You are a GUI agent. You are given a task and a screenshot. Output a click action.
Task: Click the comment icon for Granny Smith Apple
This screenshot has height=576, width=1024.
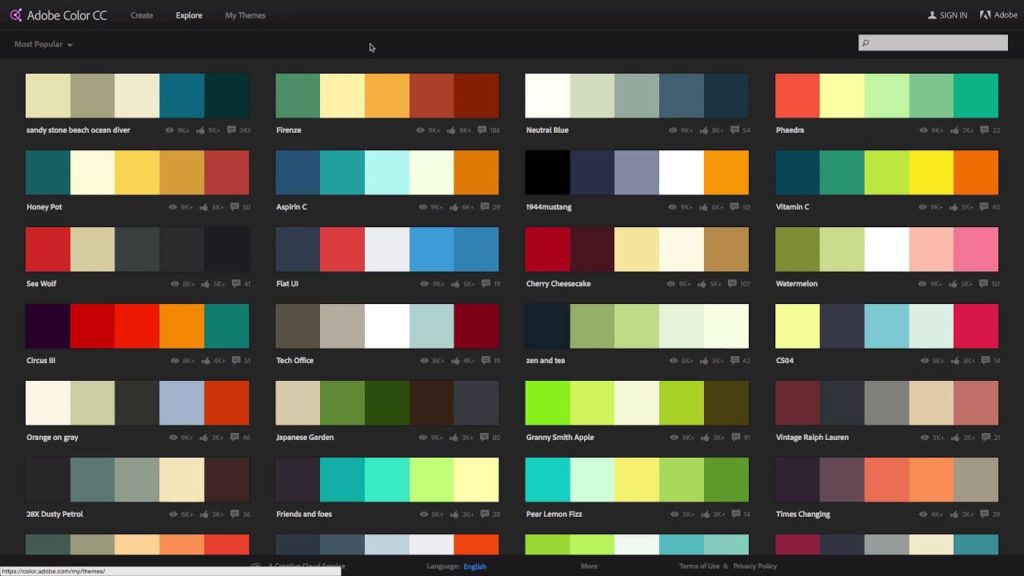(736, 438)
